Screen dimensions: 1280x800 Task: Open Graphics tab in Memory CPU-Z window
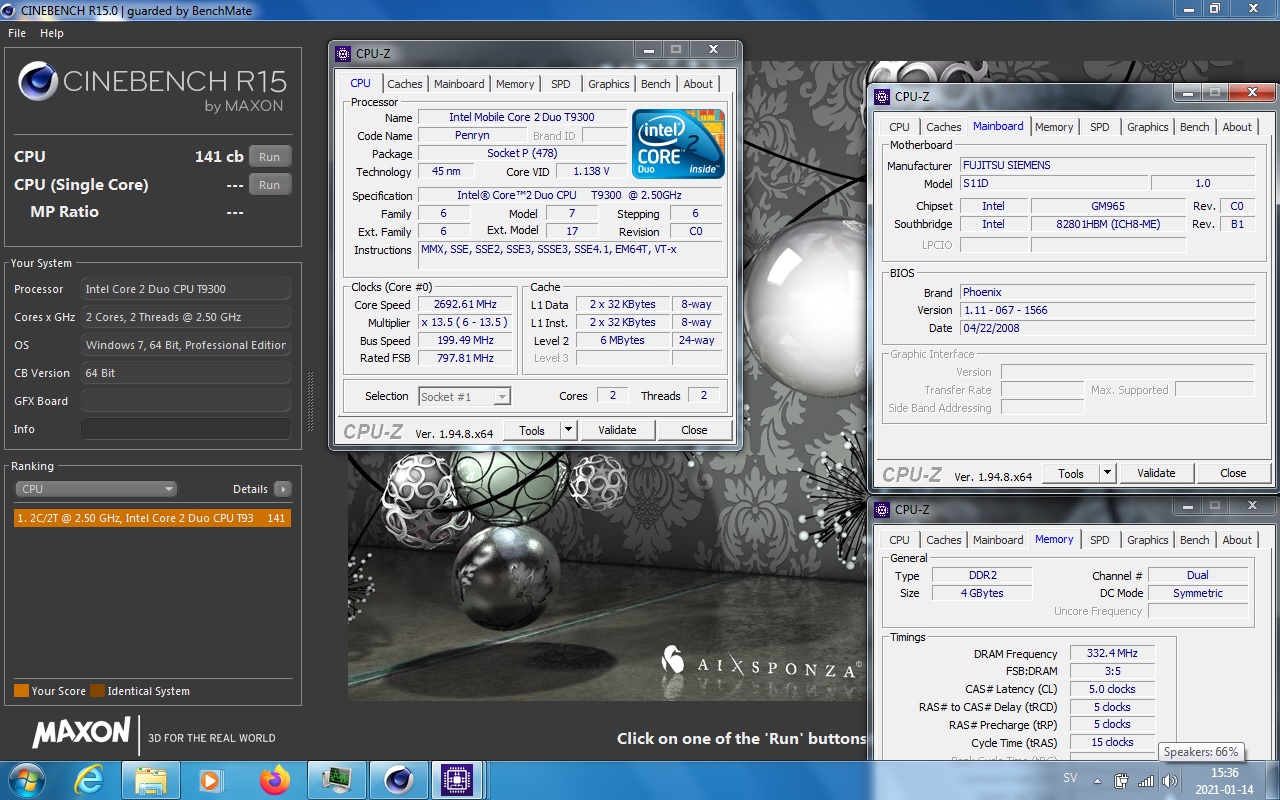coord(1148,540)
